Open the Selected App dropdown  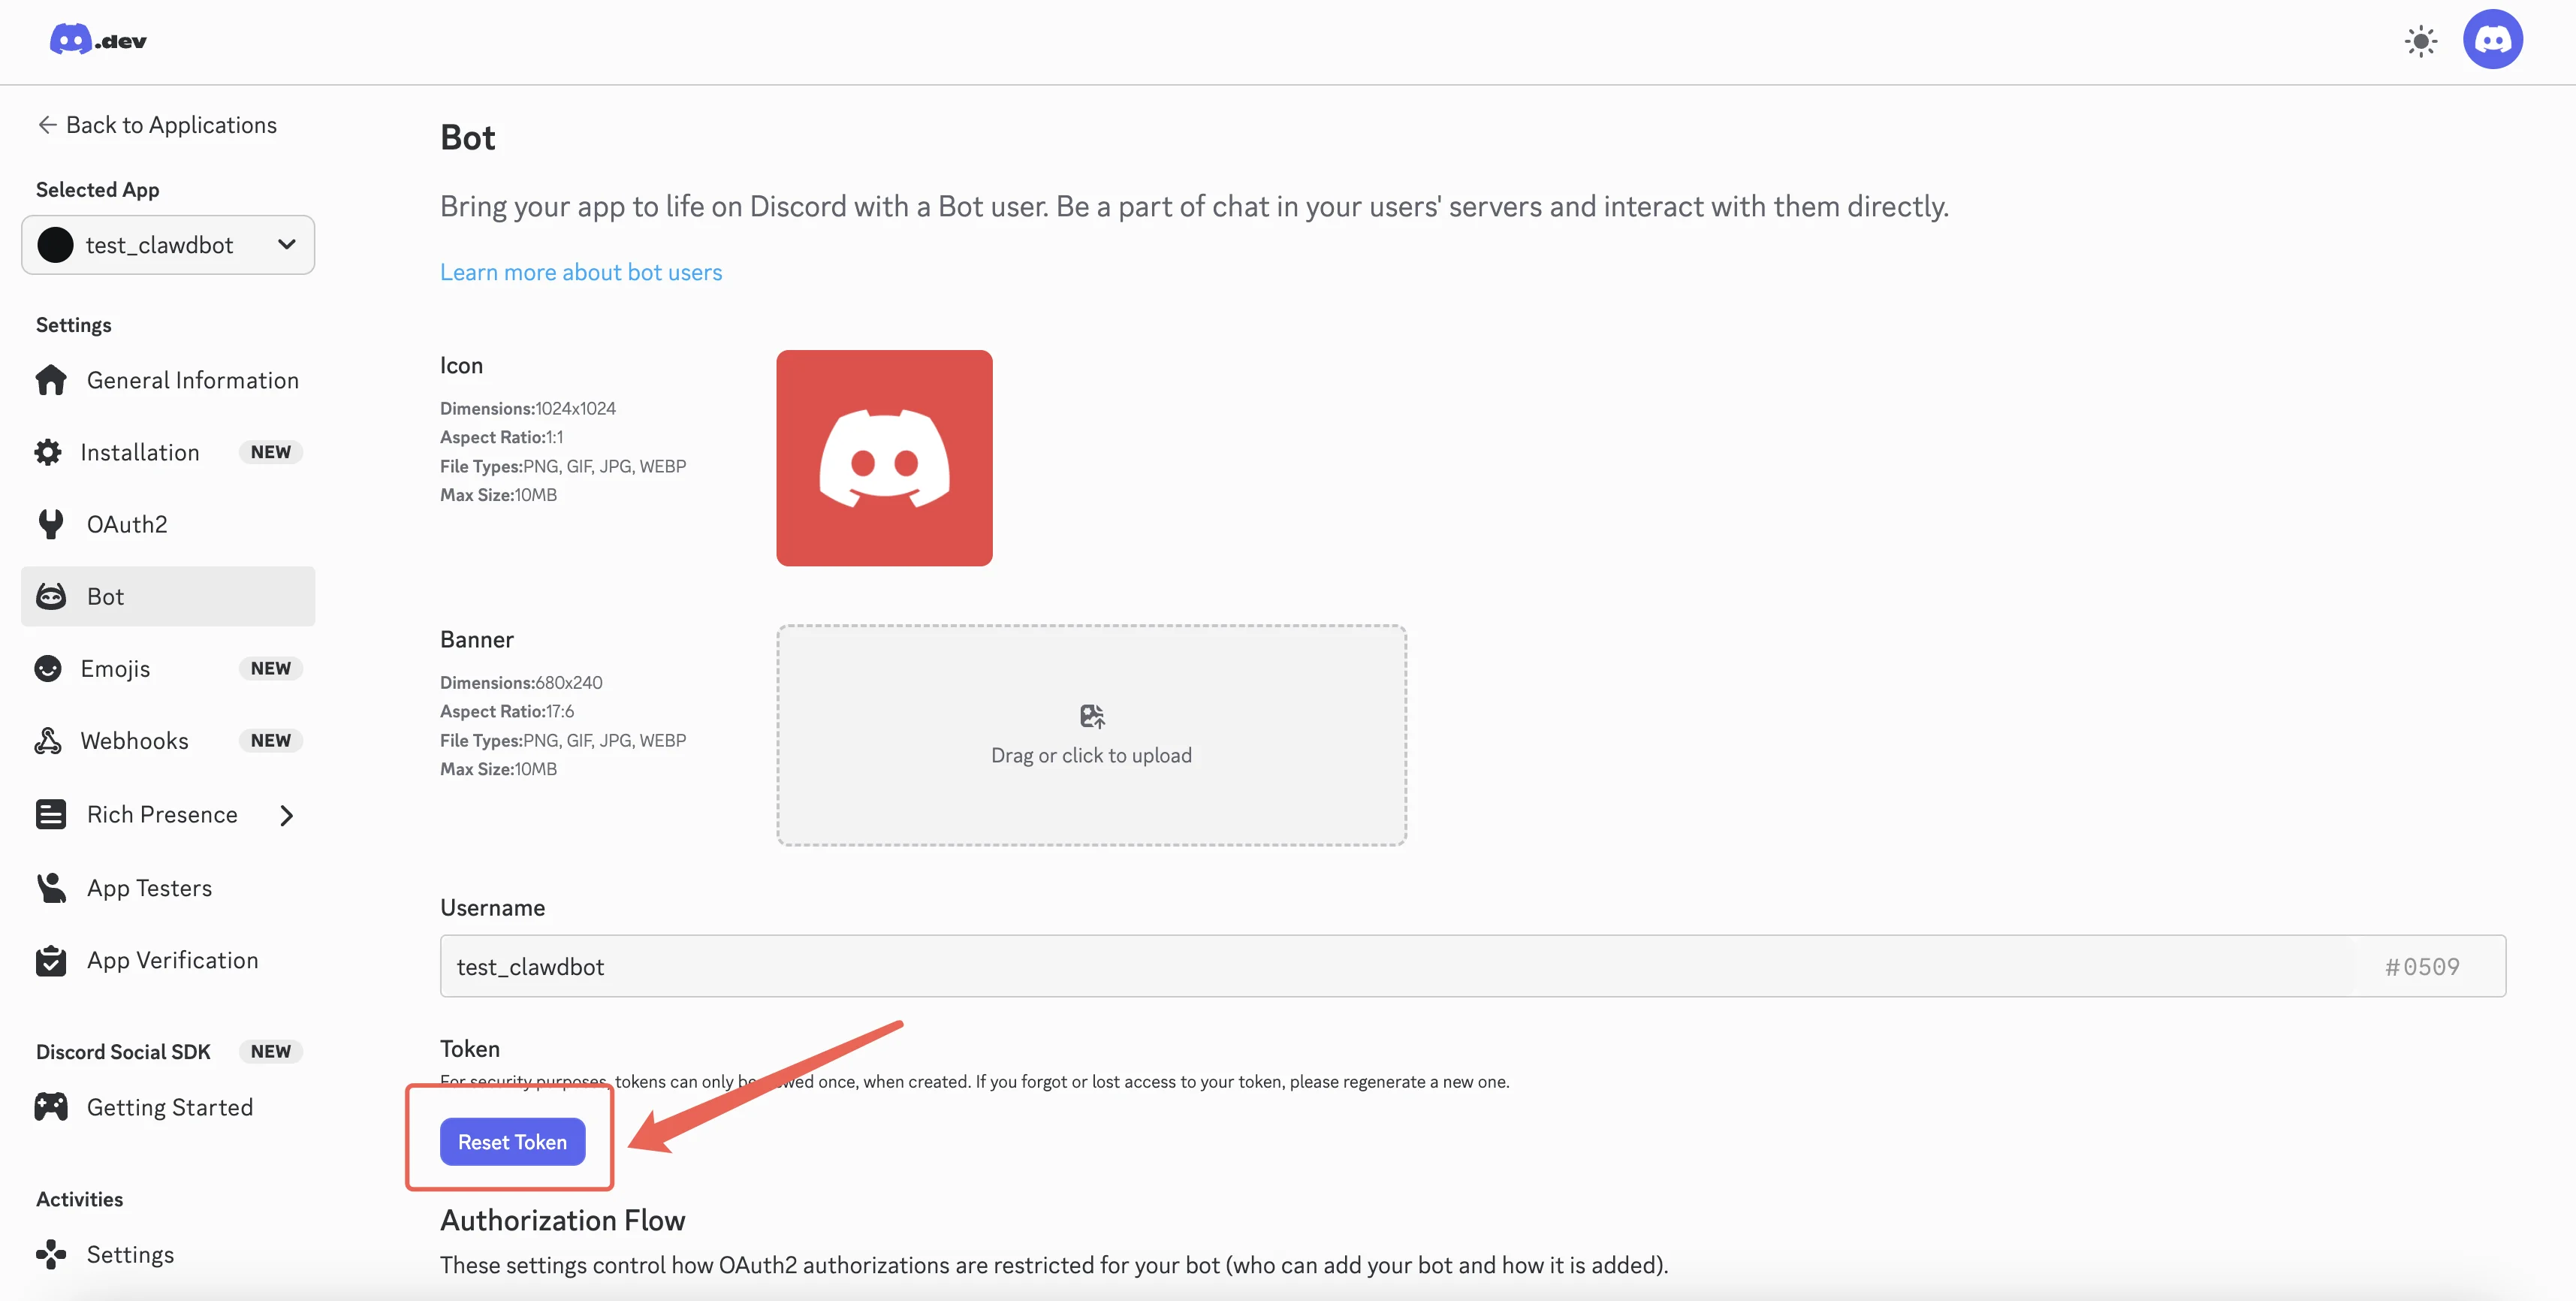click(x=168, y=245)
